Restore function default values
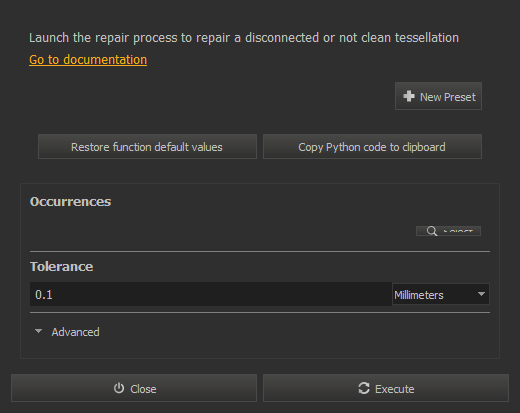 click(147, 147)
